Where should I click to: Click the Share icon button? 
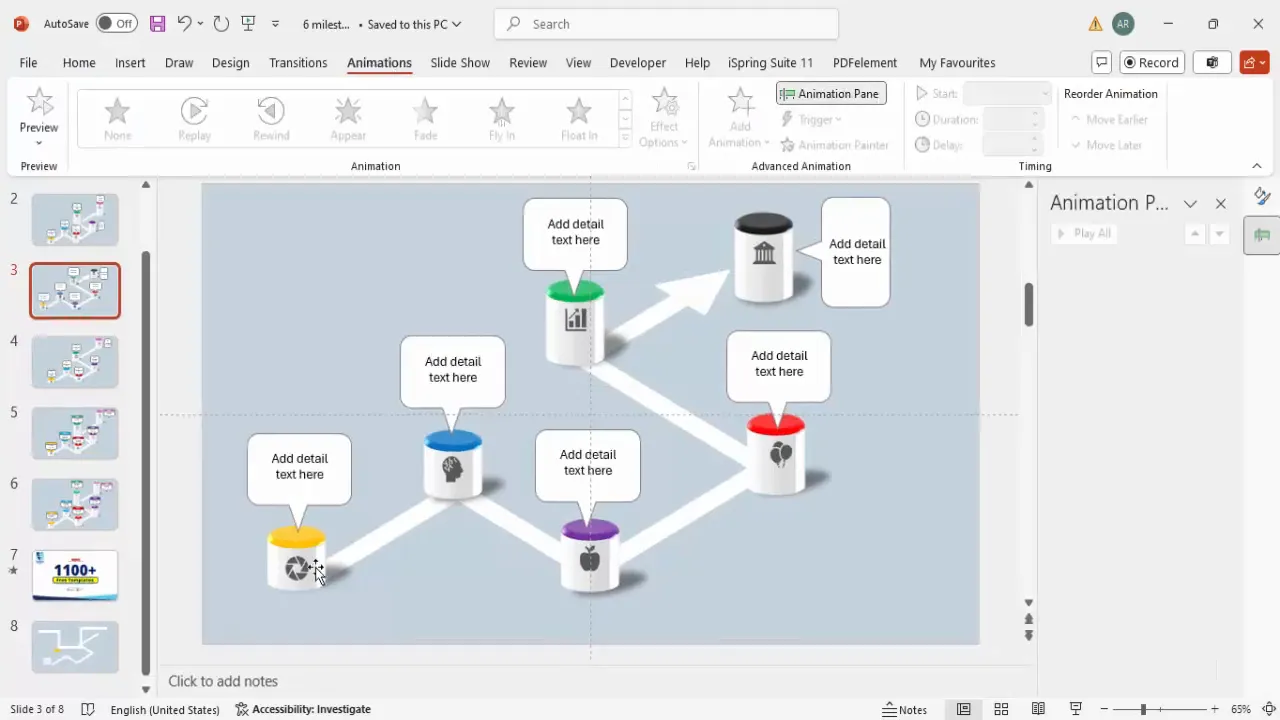tap(1254, 62)
